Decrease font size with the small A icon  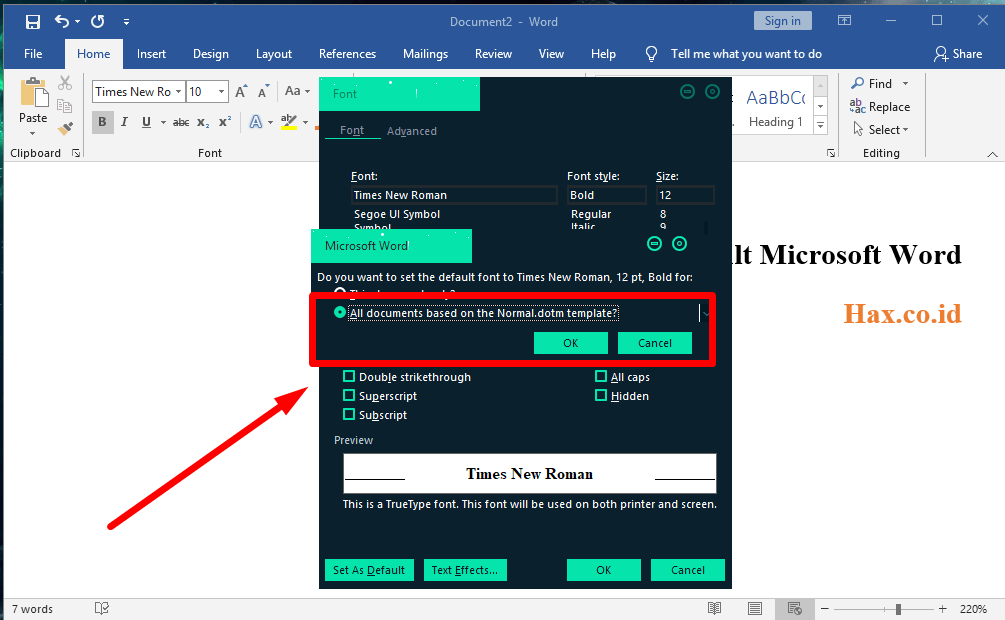(x=263, y=92)
